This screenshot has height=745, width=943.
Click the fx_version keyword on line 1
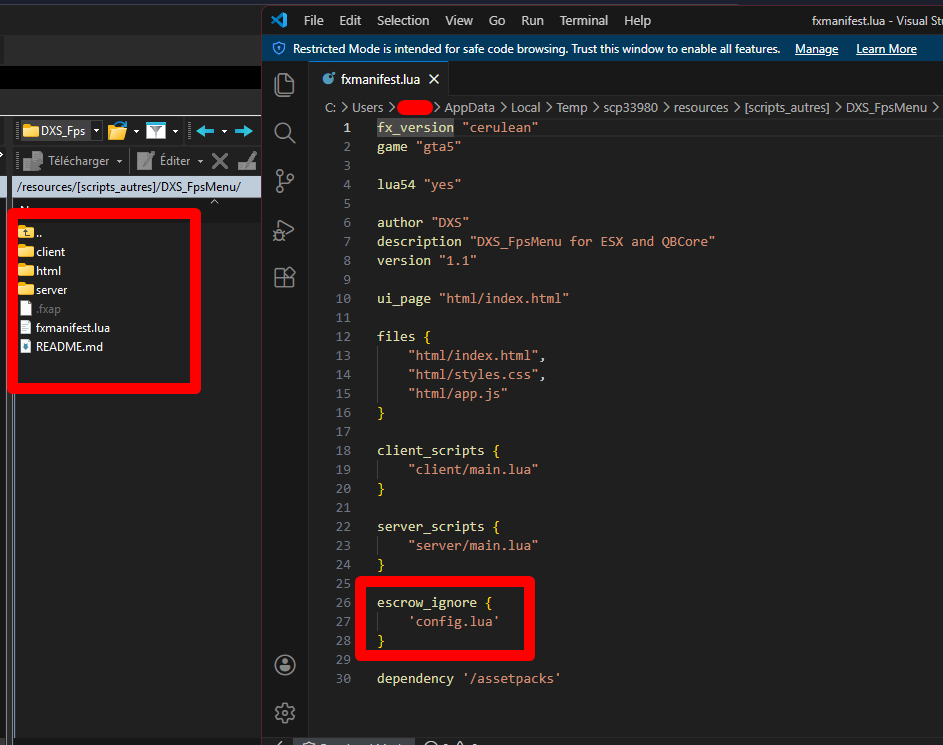416,127
